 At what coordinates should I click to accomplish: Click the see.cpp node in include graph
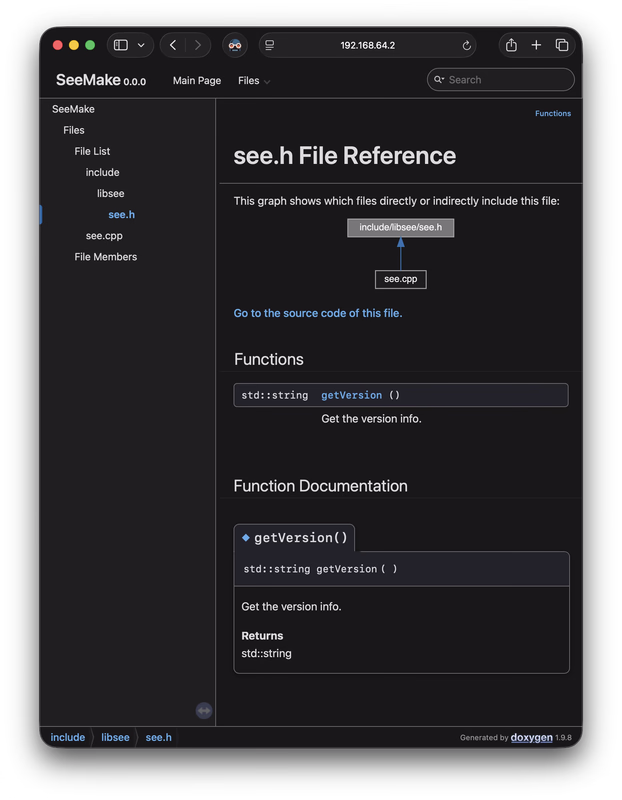pyautogui.click(x=400, y=279)
